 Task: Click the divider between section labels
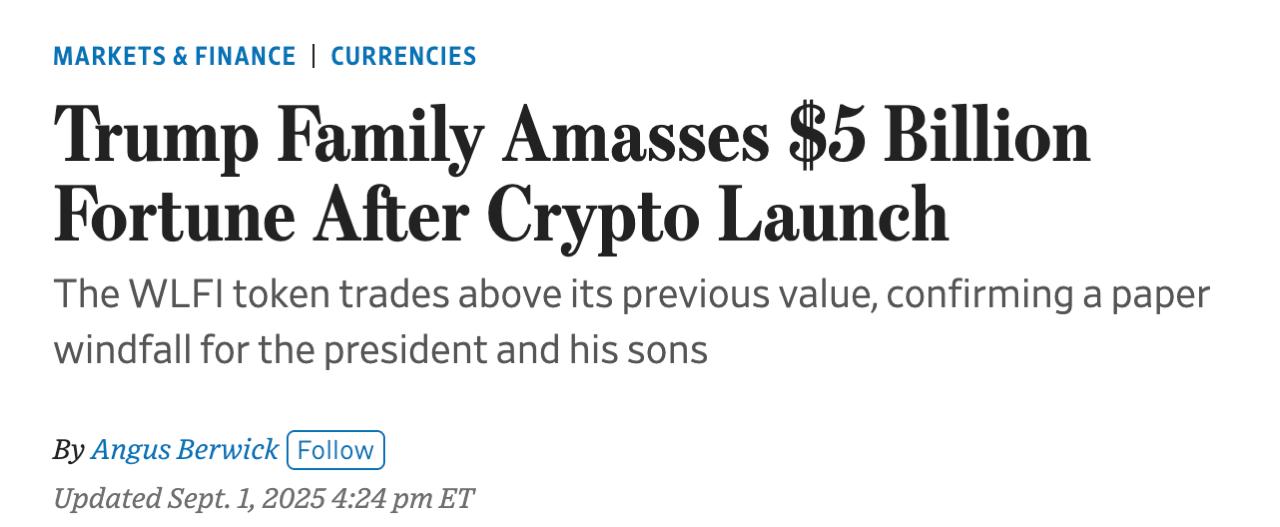pyautogui.click(x=313, y=56)
